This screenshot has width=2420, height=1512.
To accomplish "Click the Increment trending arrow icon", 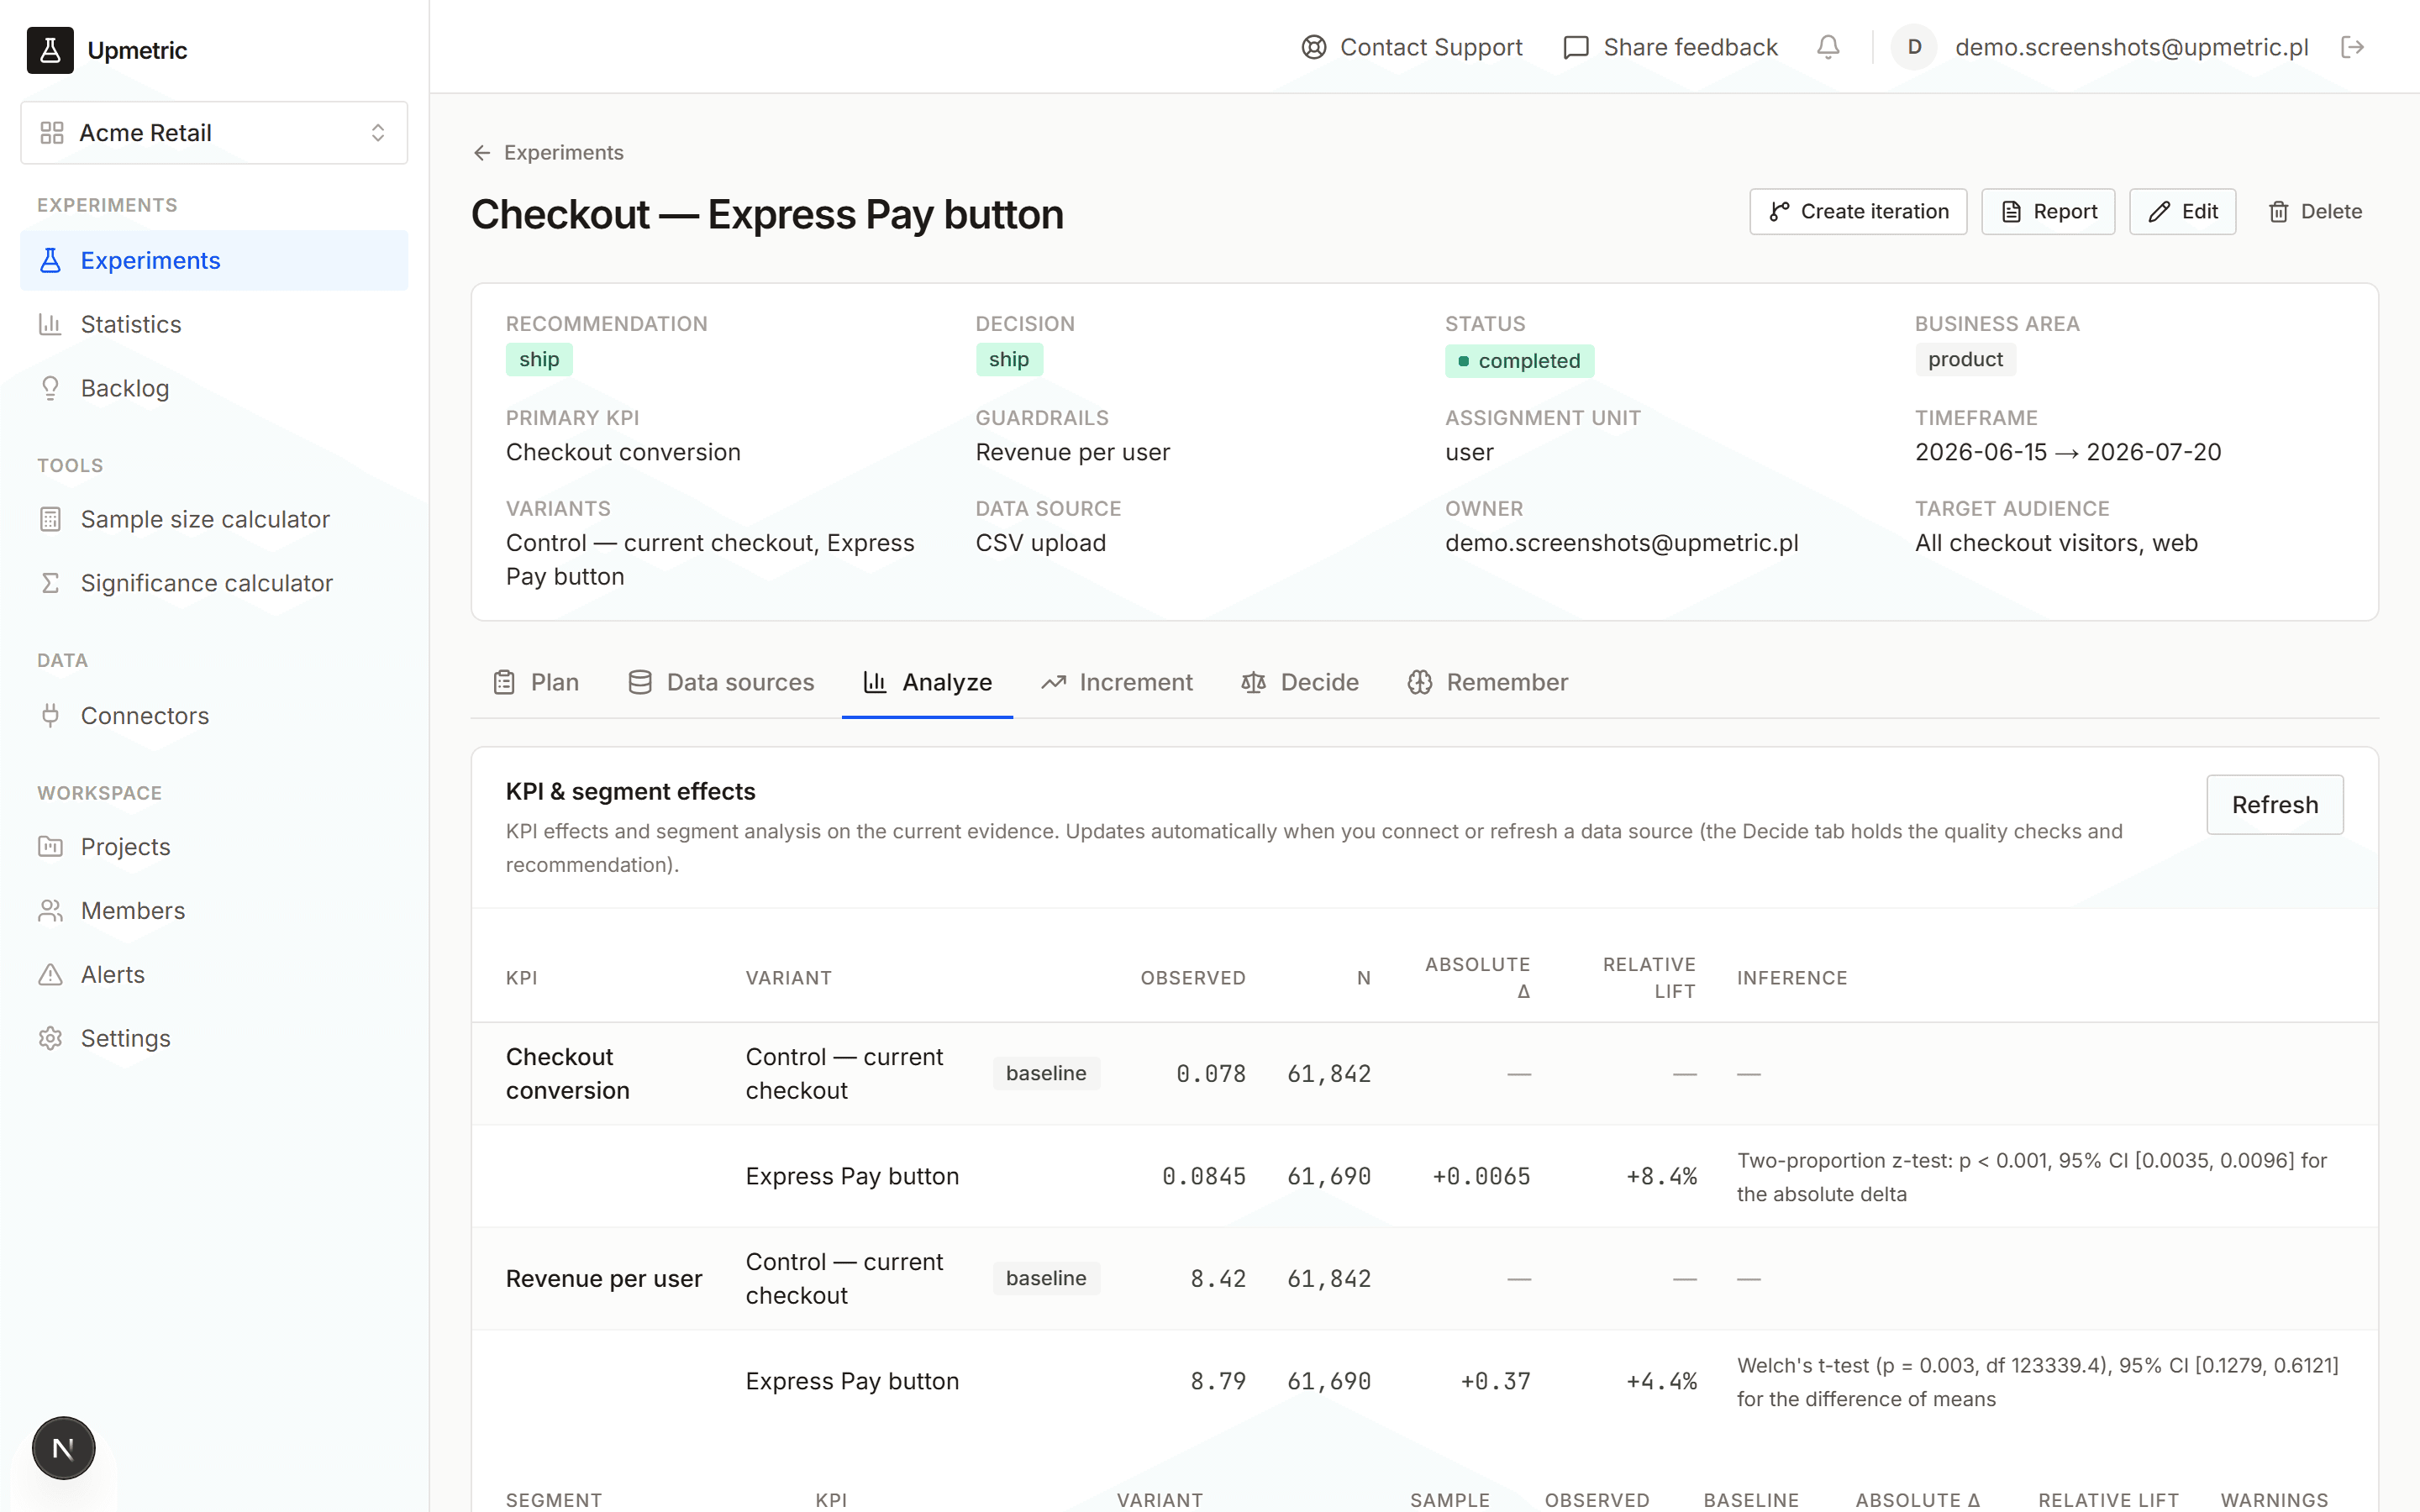I will 1053,682.
